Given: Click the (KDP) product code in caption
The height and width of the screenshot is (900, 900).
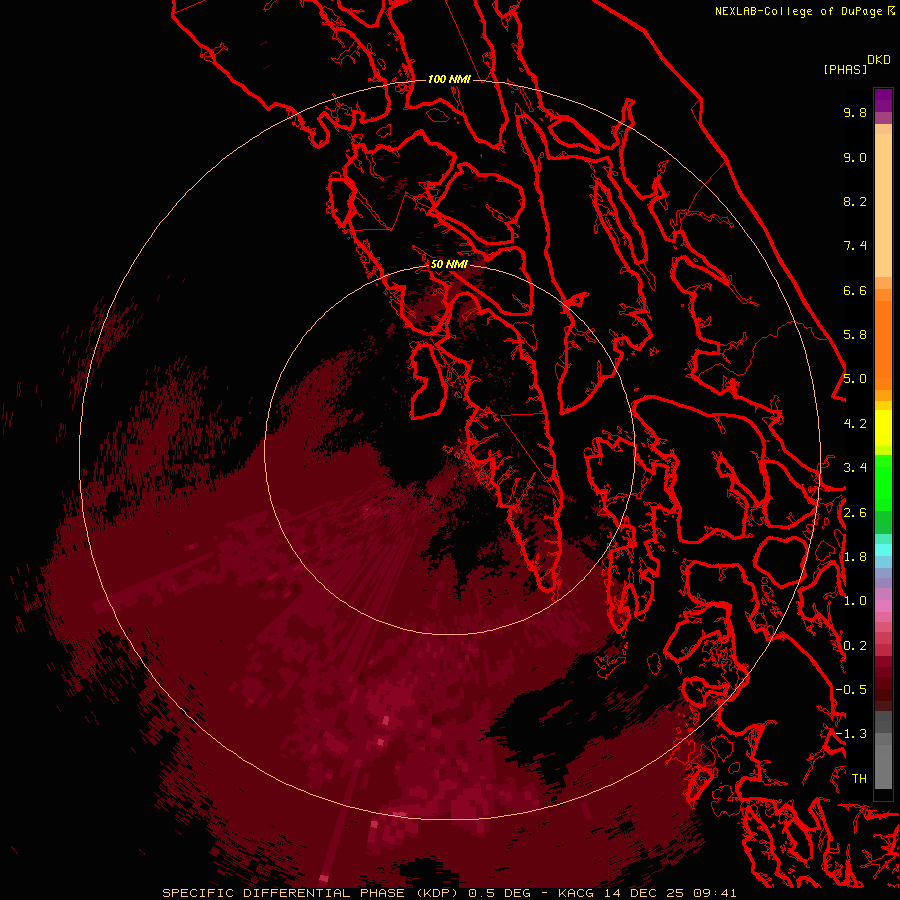Looking at the screenshot, I should (x=437, y=893).
